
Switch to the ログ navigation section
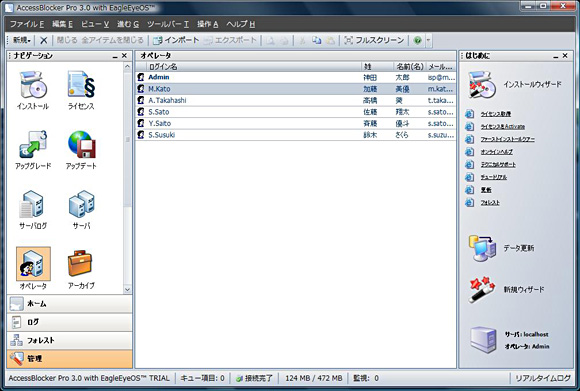(x=70, y=322)
